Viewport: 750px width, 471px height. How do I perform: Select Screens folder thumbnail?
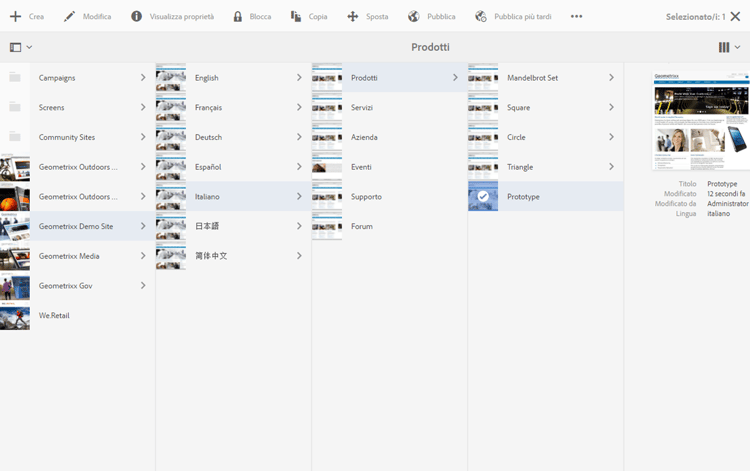(x=15, y=107)
